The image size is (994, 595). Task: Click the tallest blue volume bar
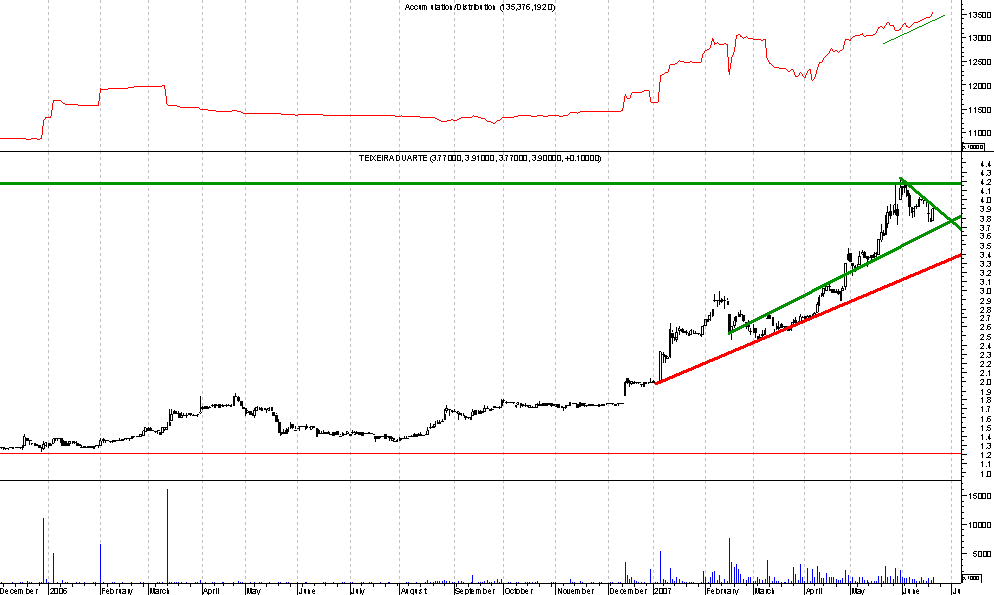coord(167,536)
